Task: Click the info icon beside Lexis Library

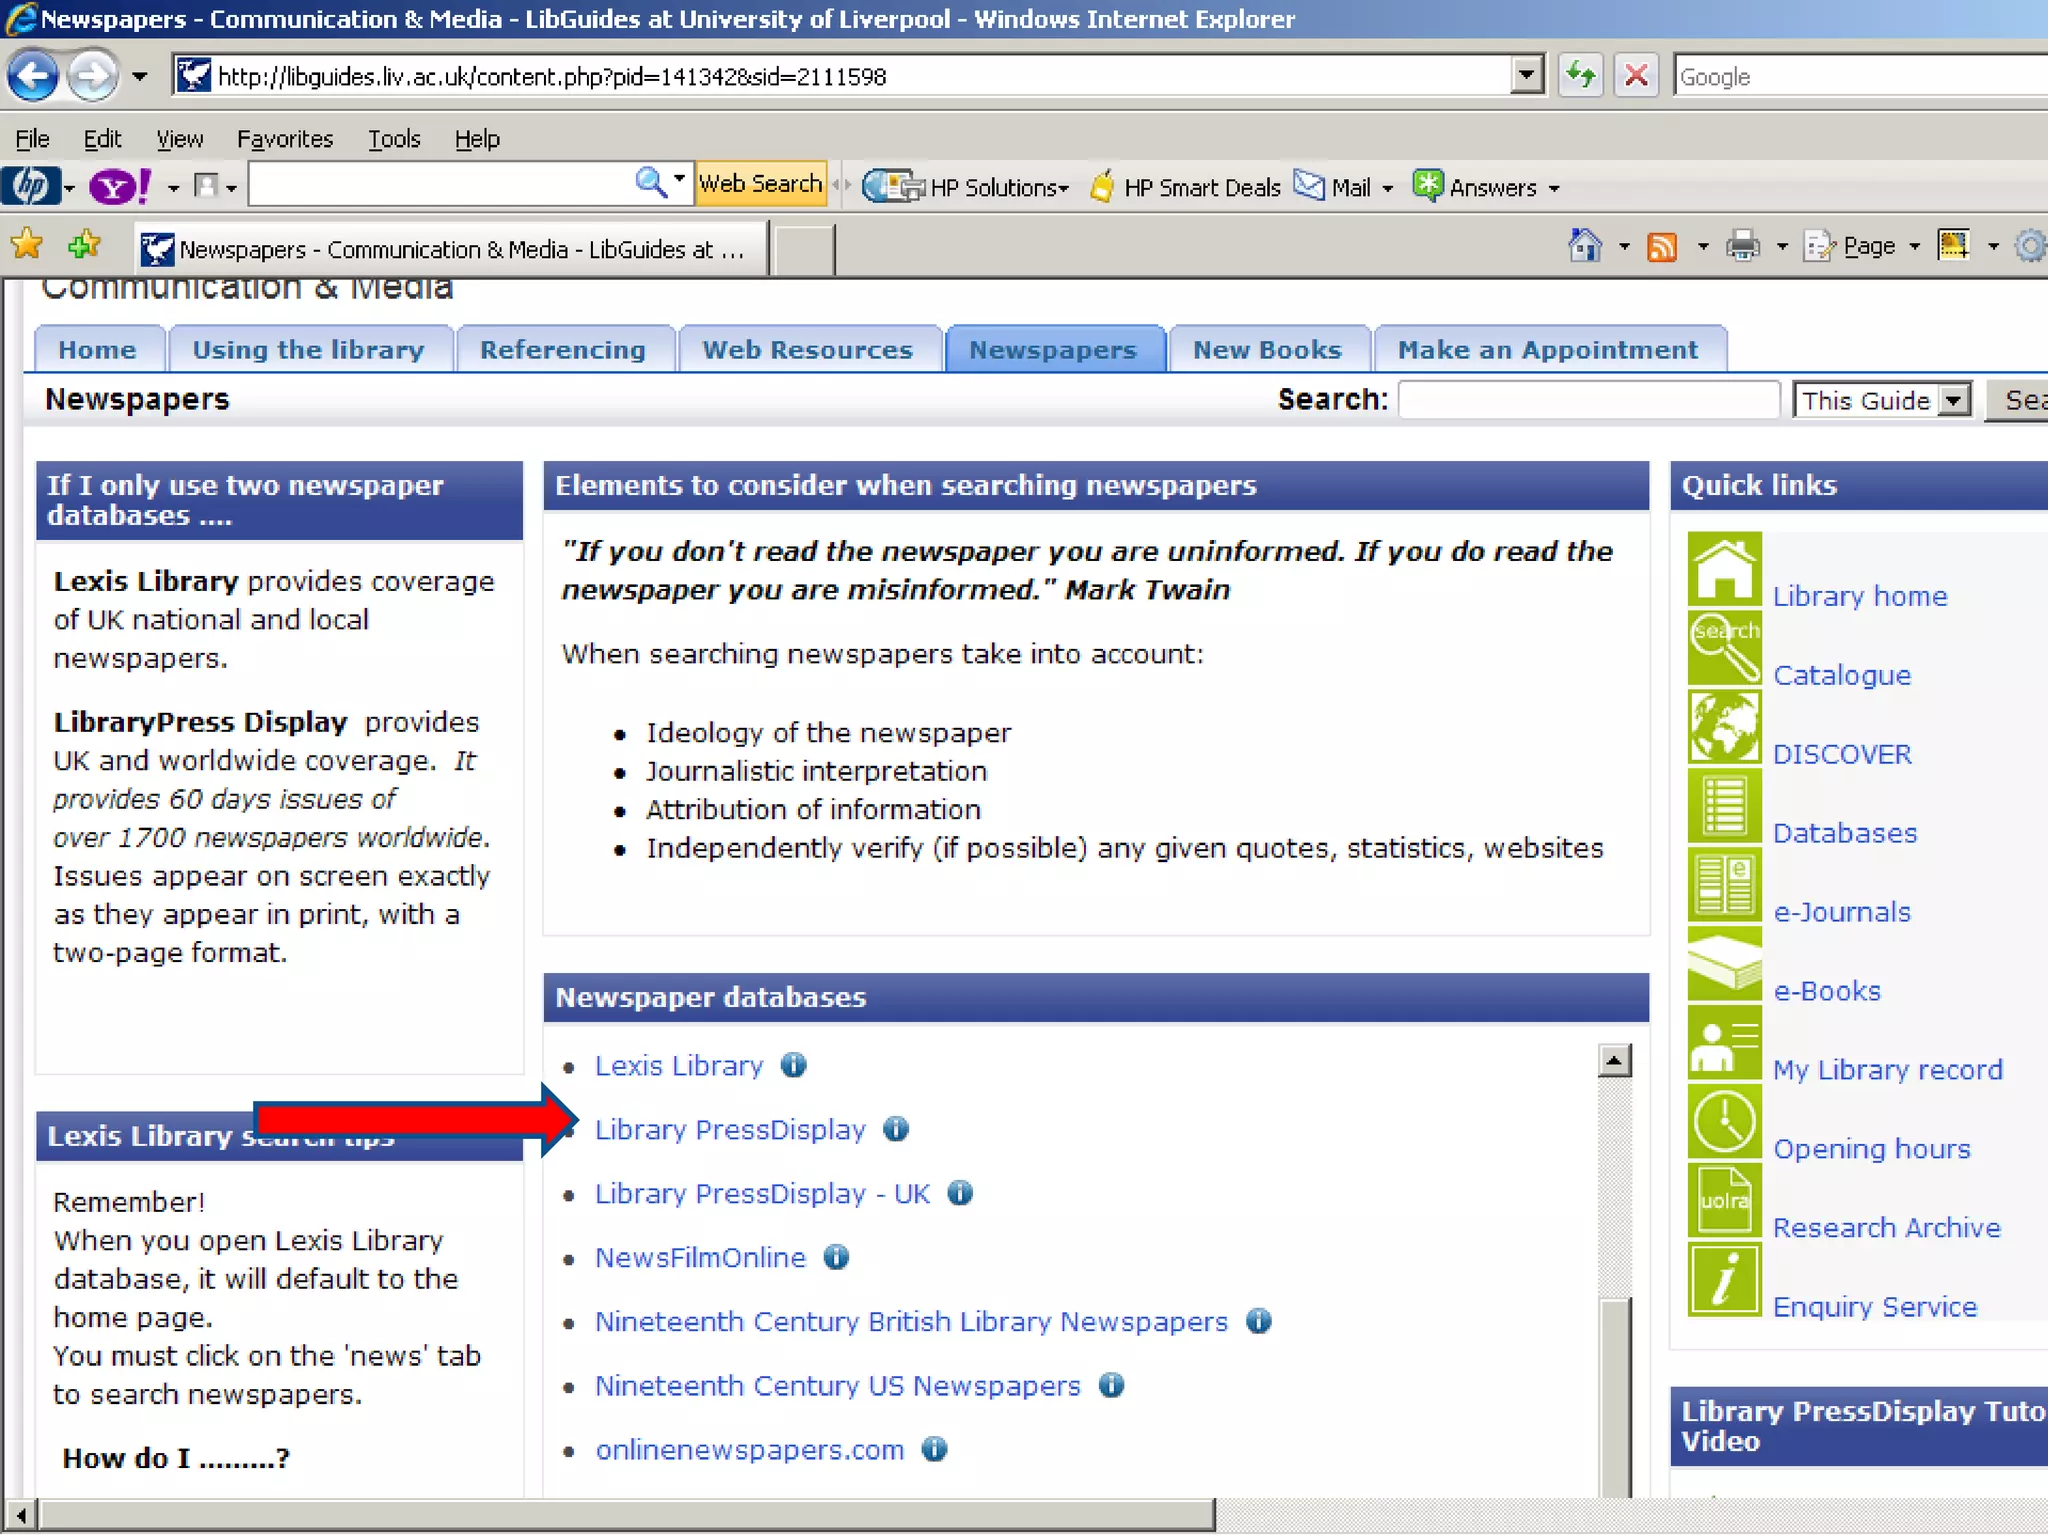Action: coord(794,1065)
